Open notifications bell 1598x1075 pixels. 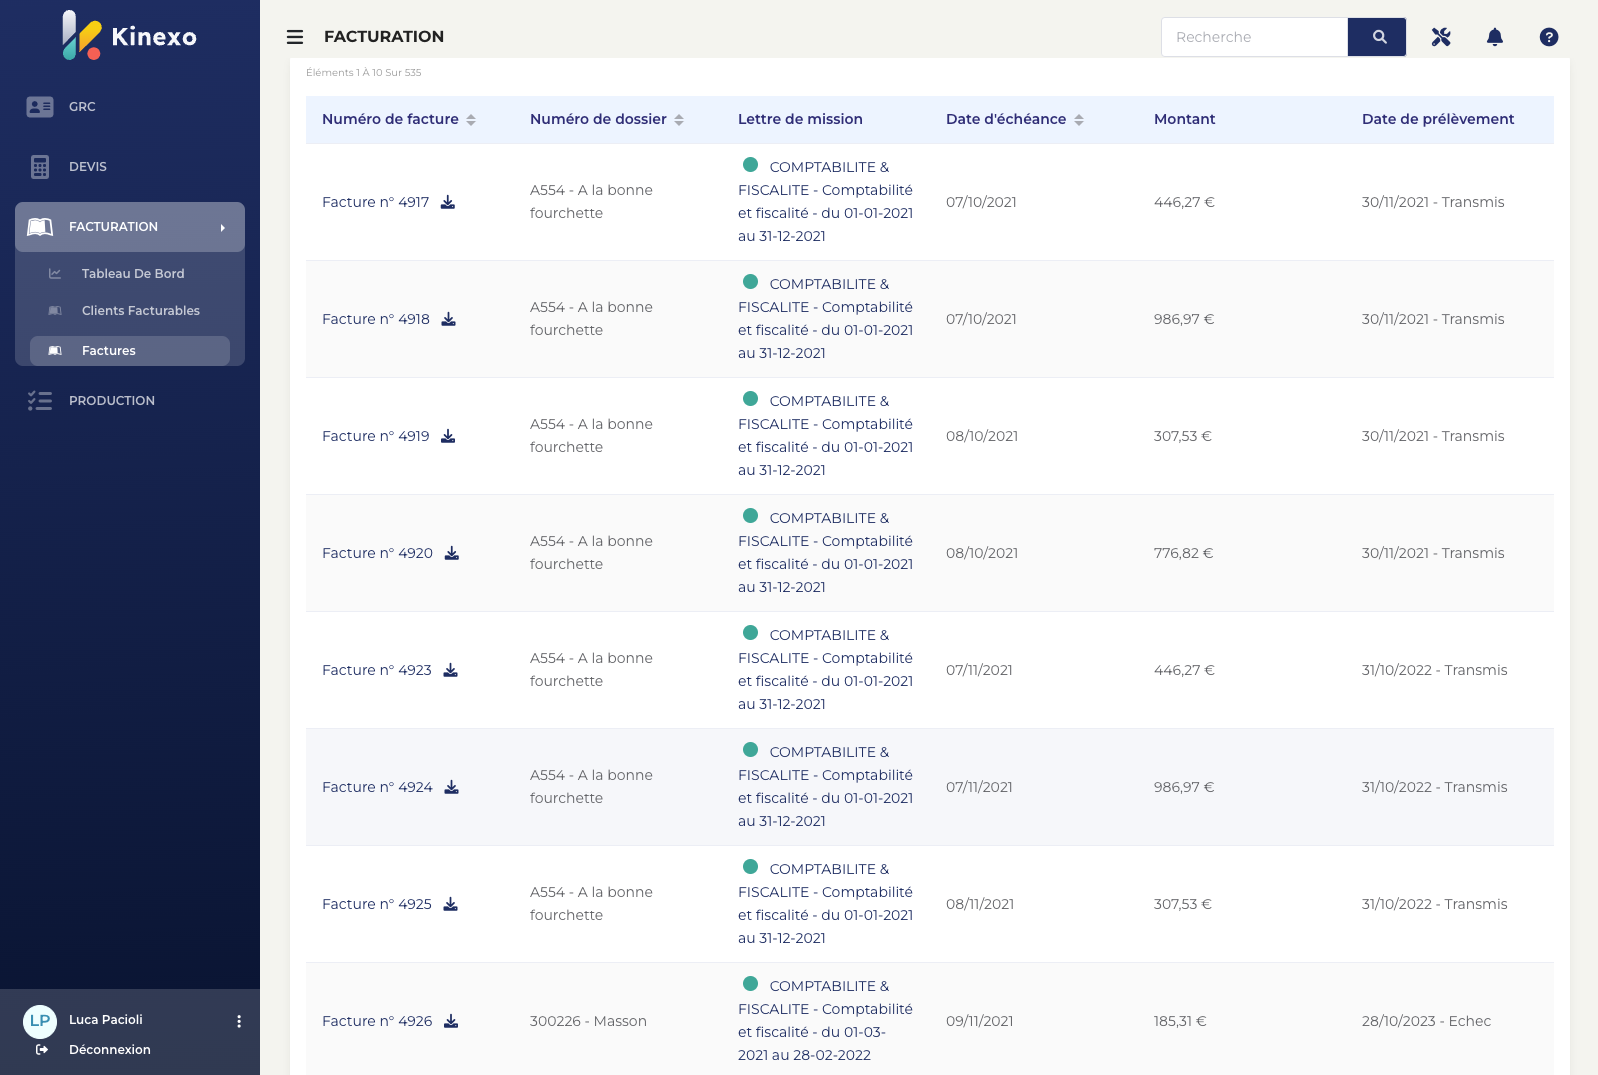click(x=1495, y=37)
